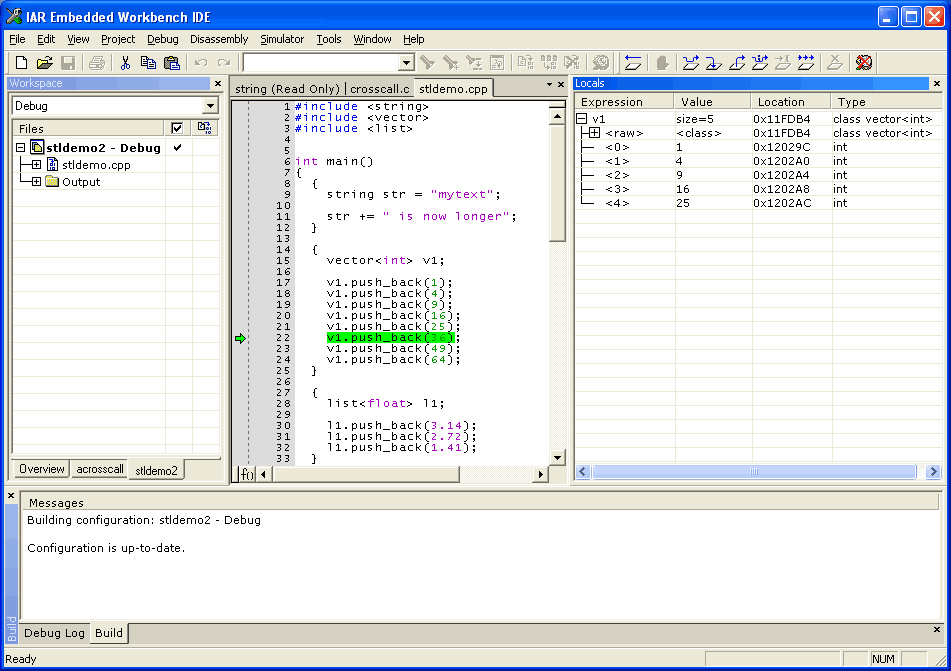Viewport: 951px width, 671px height.
Task: Select the acrosscall workspace tab
Action: coord(100,469)
